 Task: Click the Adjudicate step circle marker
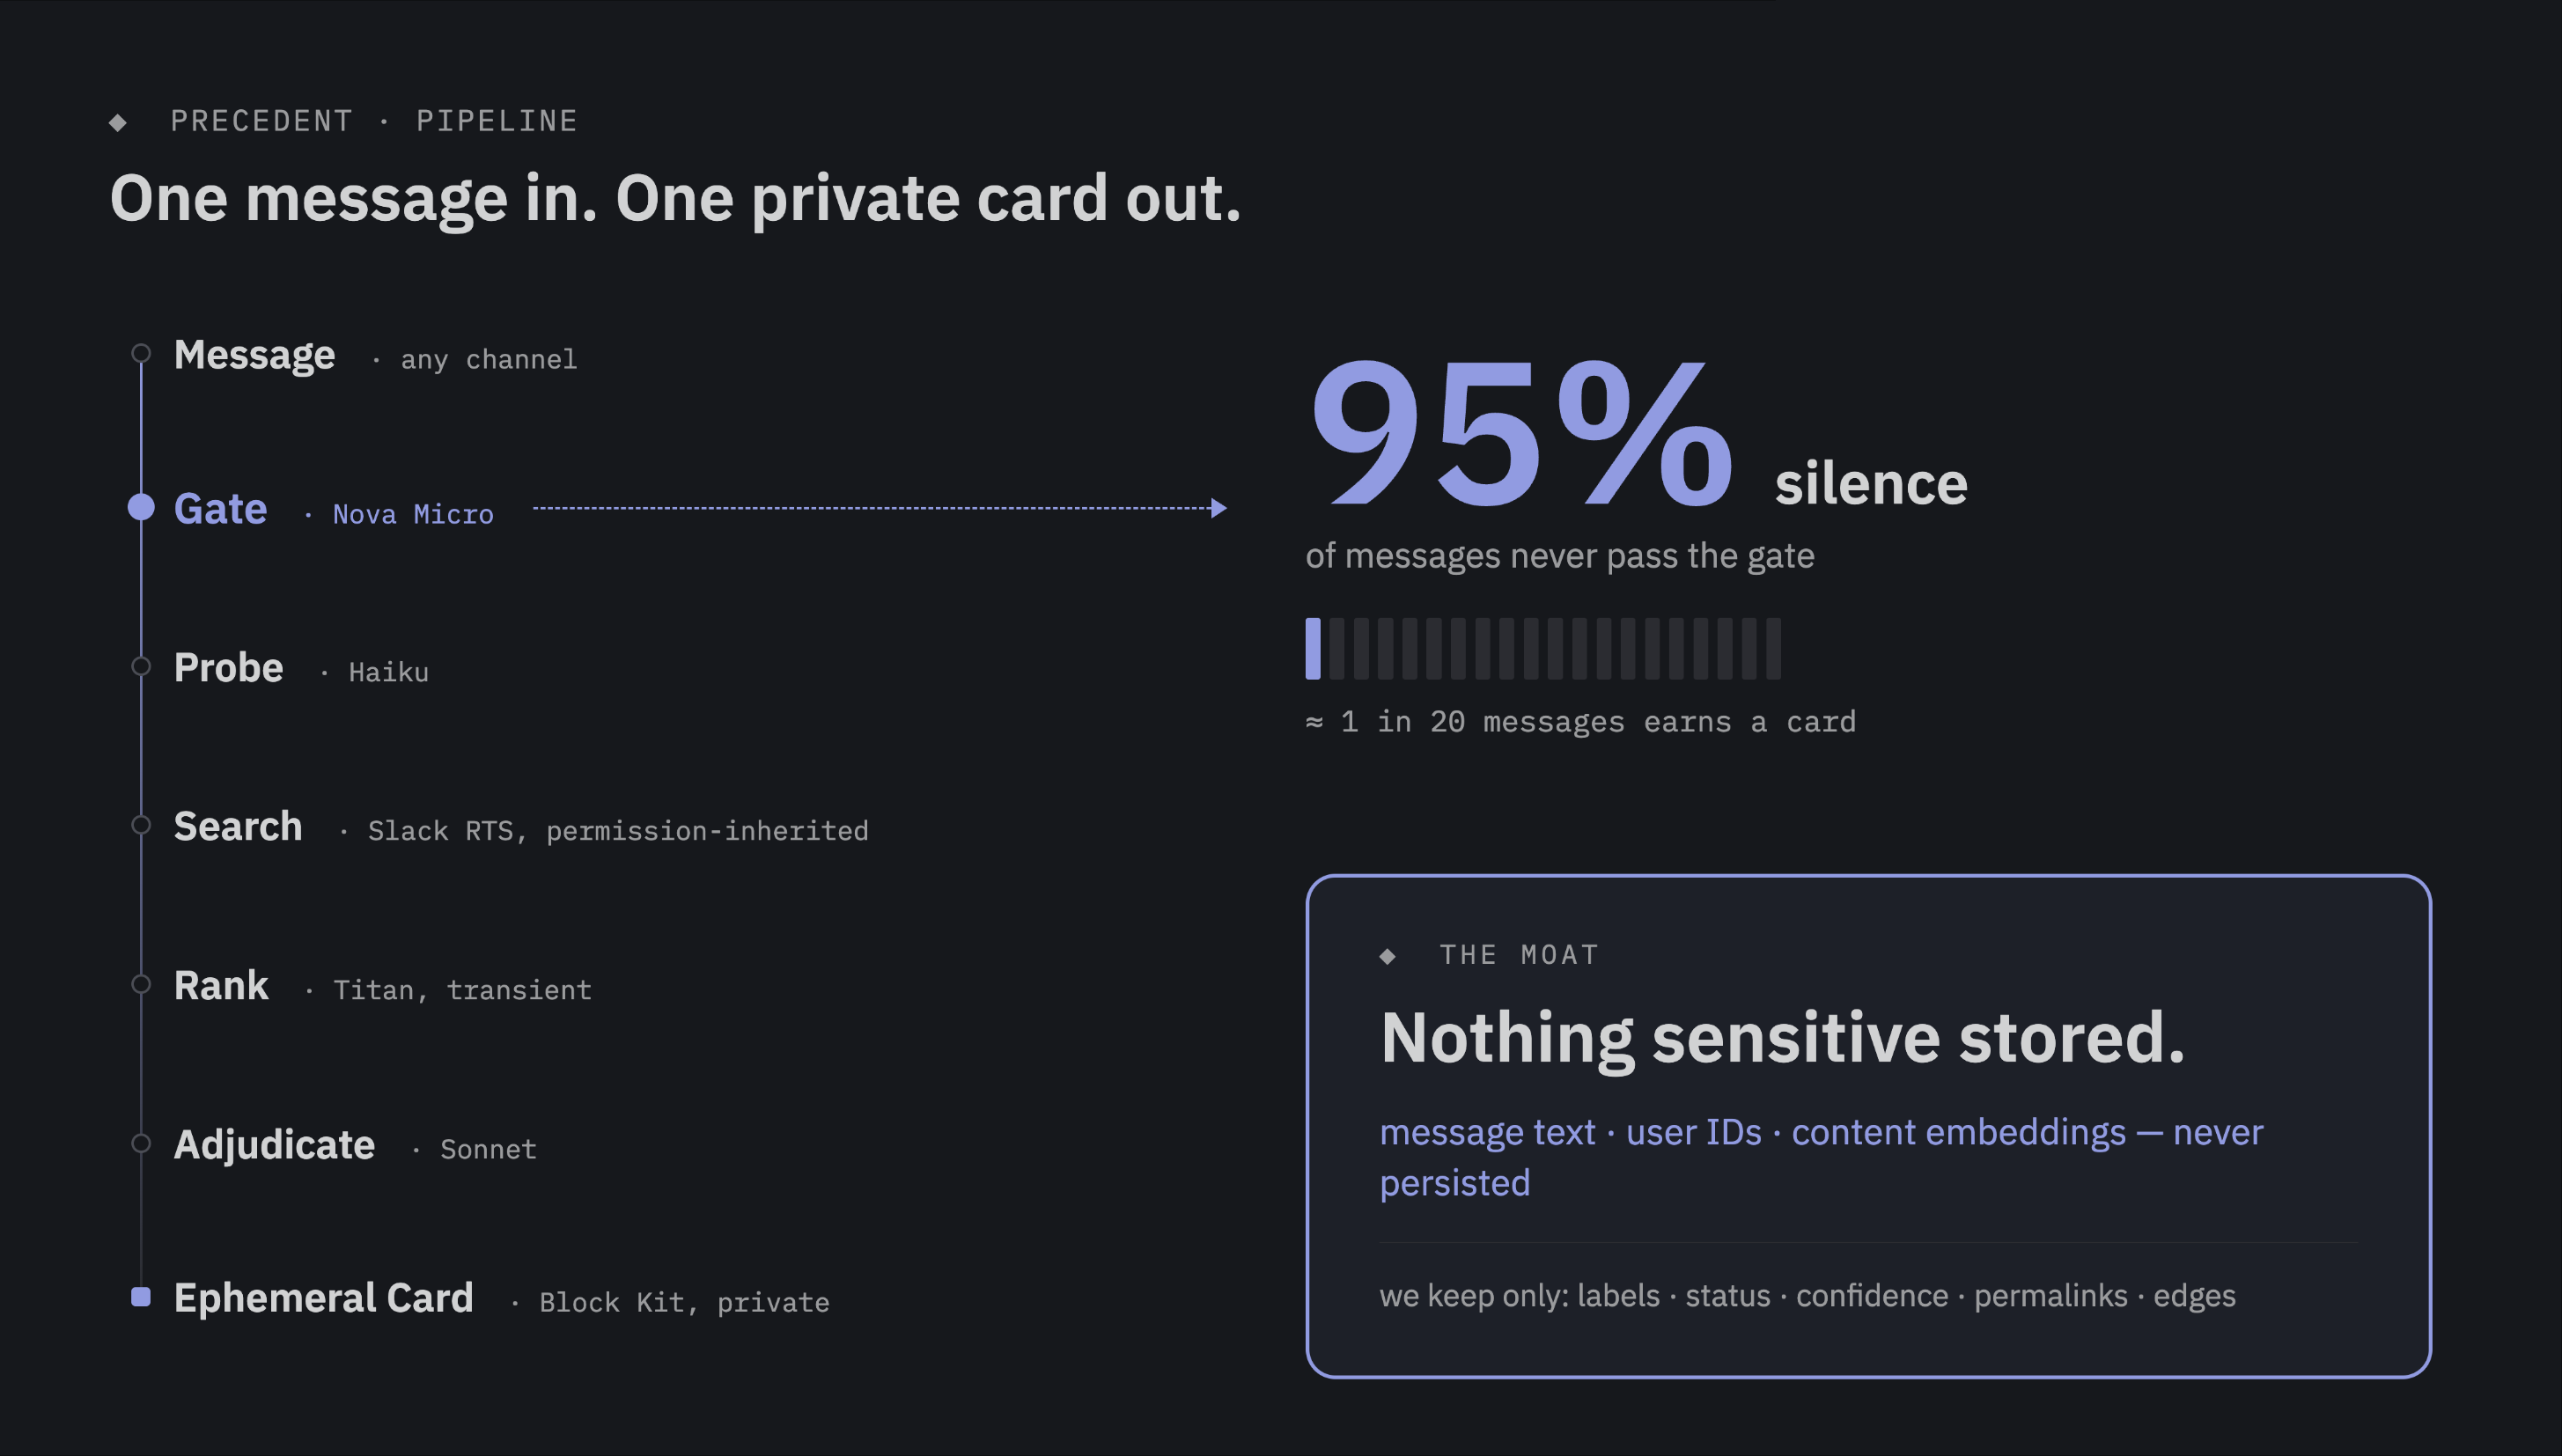click(x=141, y=1144)
